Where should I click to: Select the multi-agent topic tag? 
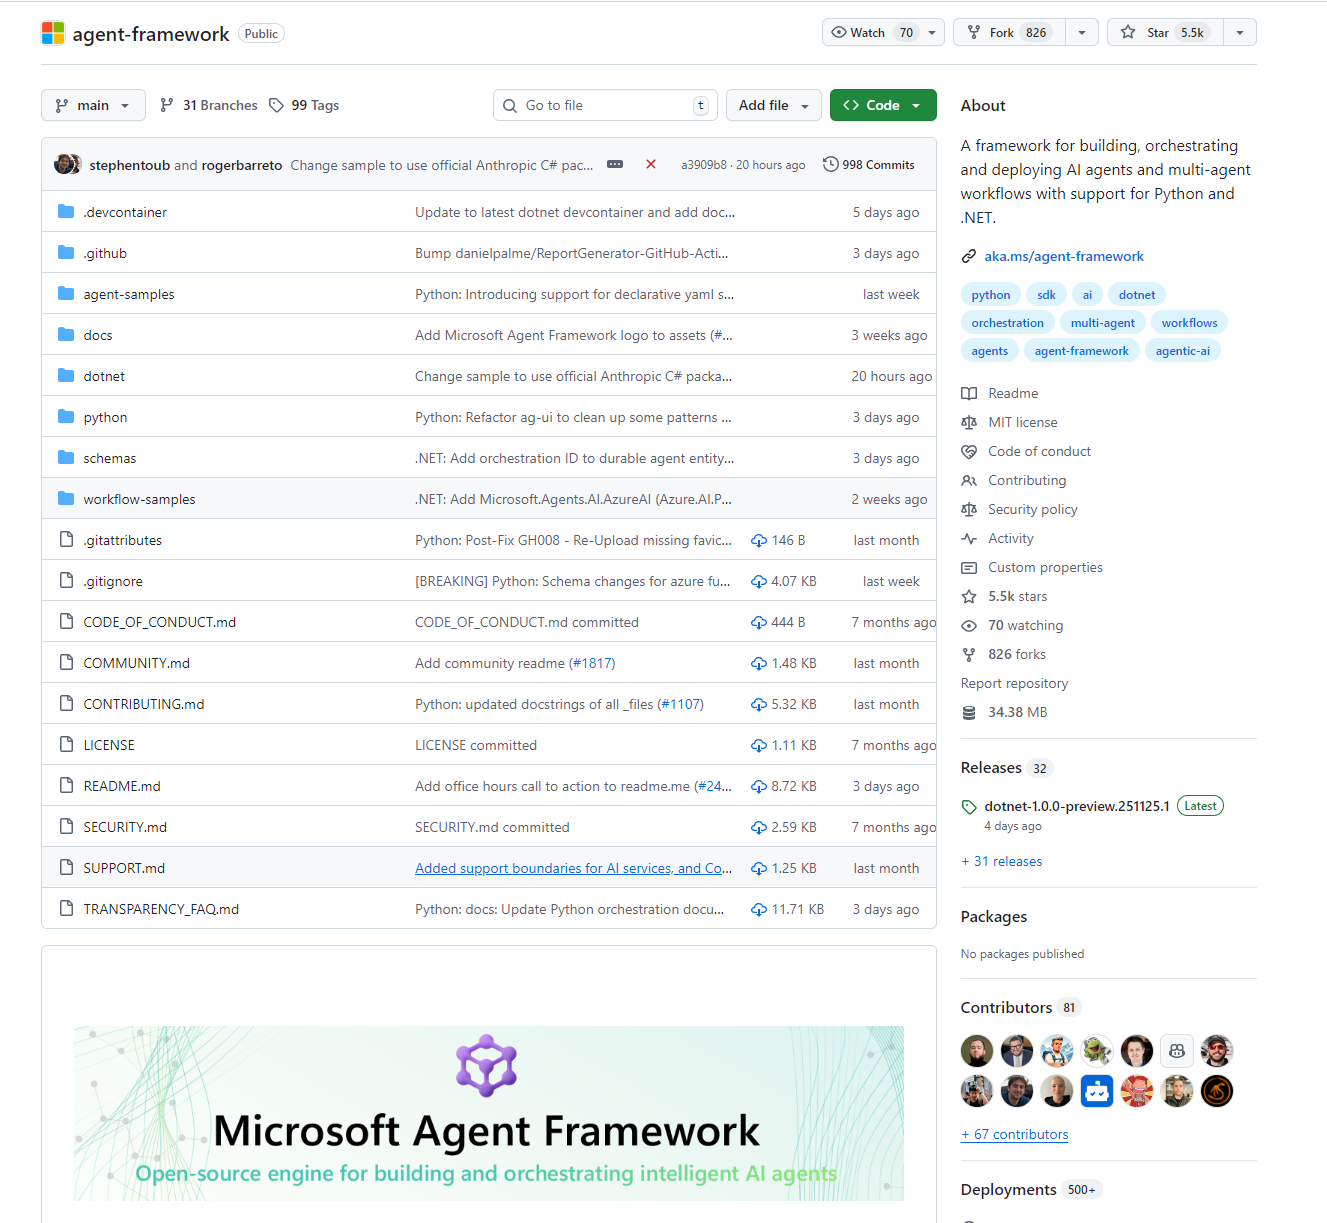click(1102, 323)
